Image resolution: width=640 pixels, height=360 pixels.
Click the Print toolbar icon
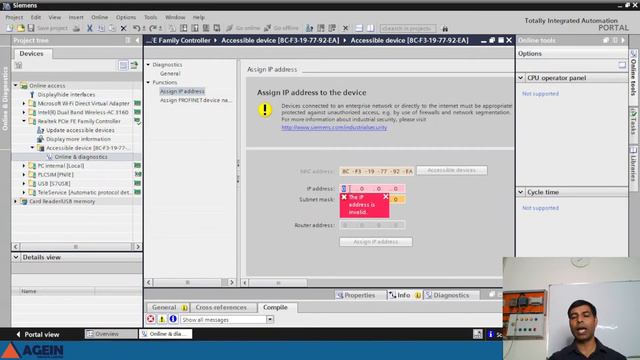(x=76, y=28)
